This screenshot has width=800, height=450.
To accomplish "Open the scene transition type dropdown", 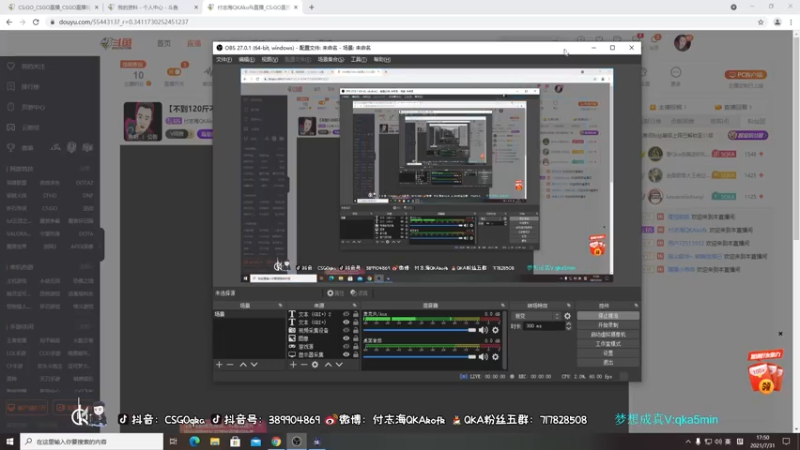I will pyautogui.click(x=537, y=316).
